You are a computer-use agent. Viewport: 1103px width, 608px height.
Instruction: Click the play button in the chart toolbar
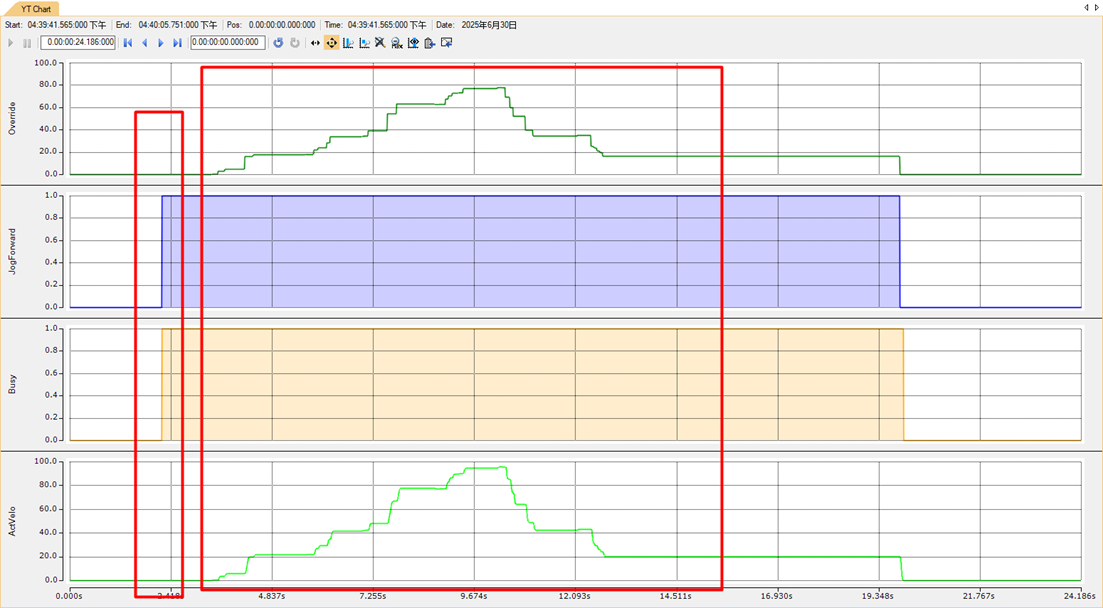tap(10, 43)
